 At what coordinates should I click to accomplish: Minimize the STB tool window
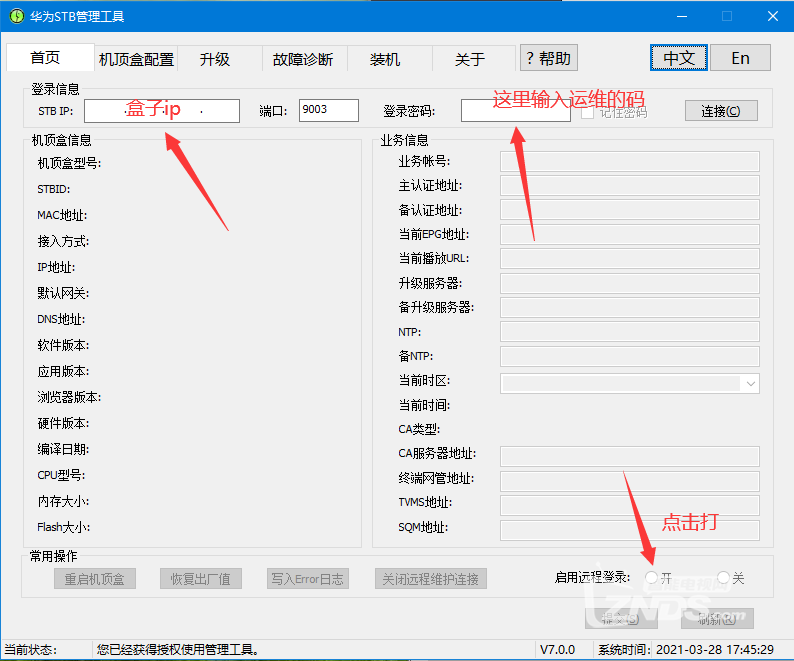[682, 16]
